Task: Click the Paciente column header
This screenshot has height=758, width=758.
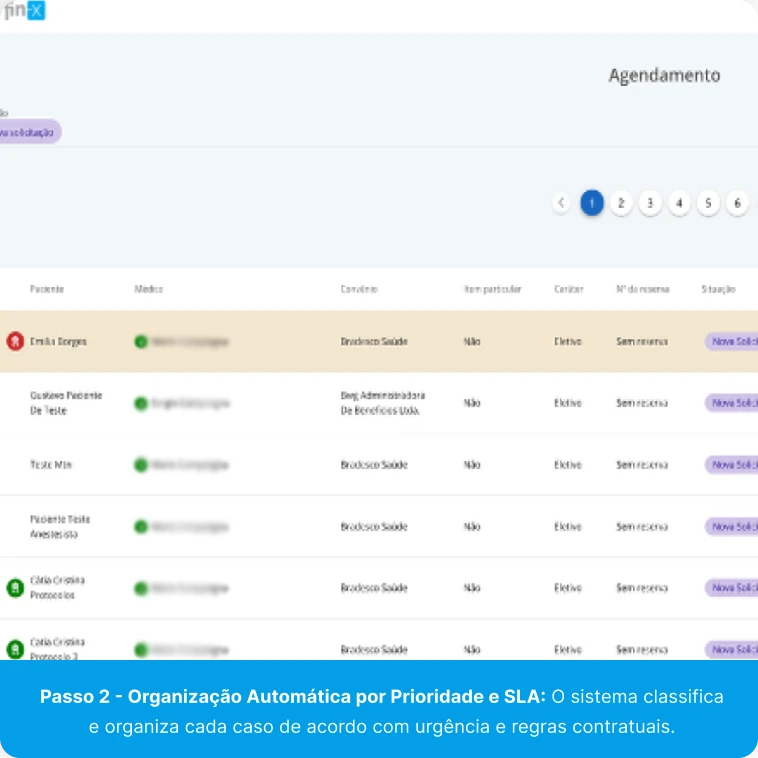Action: (47, 289)
